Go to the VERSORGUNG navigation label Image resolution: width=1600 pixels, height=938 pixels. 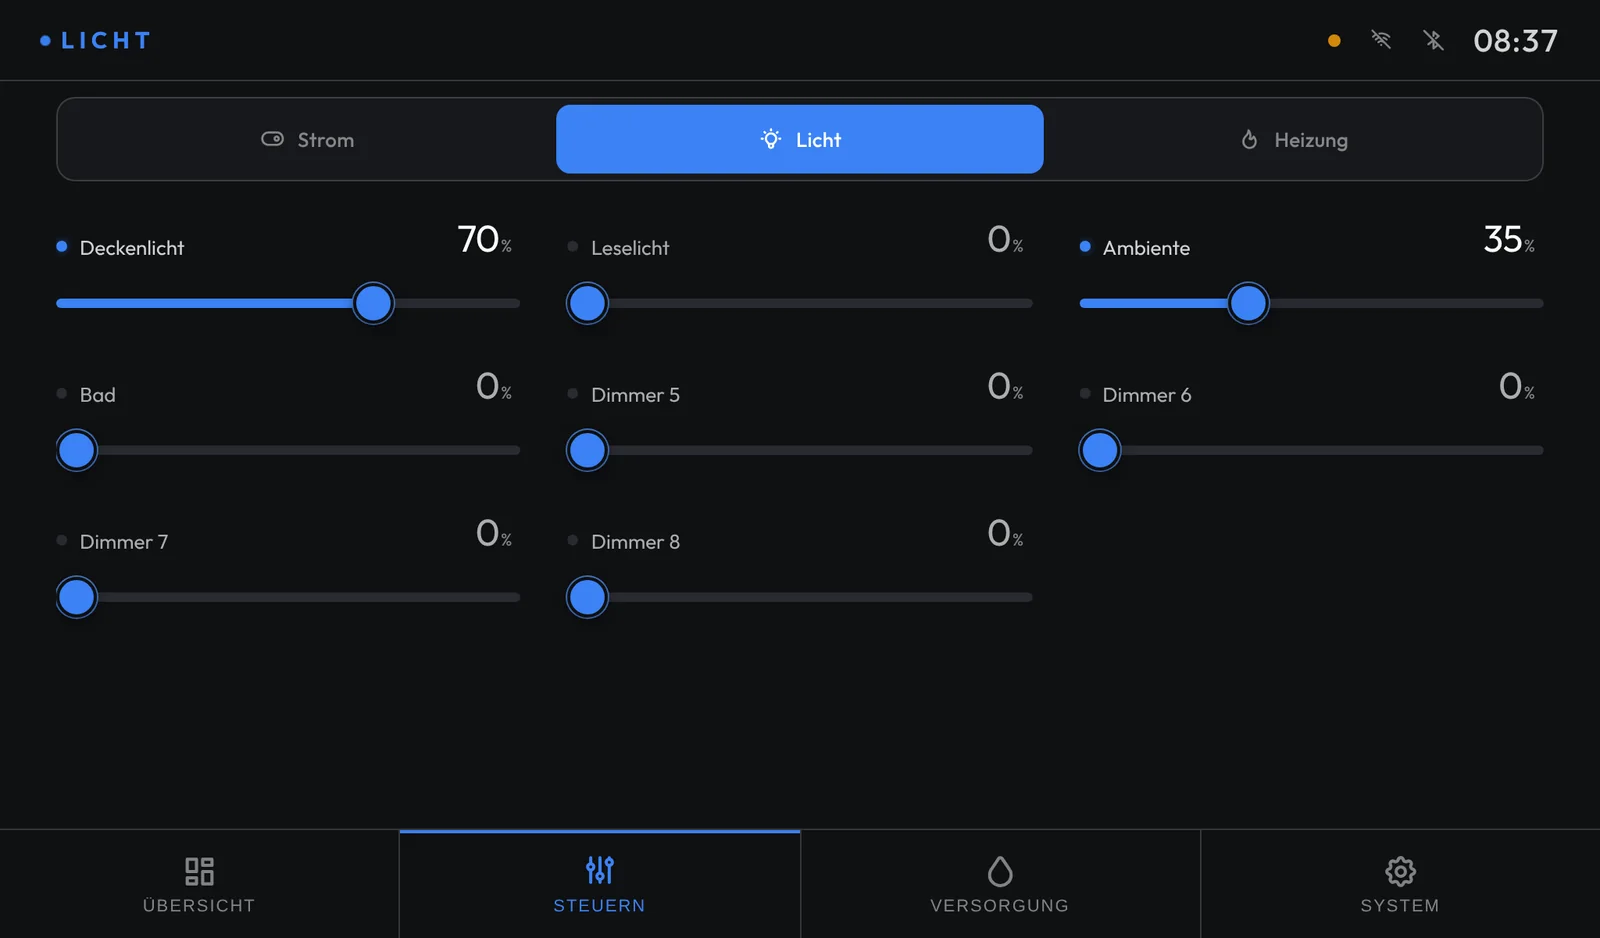1000,905
